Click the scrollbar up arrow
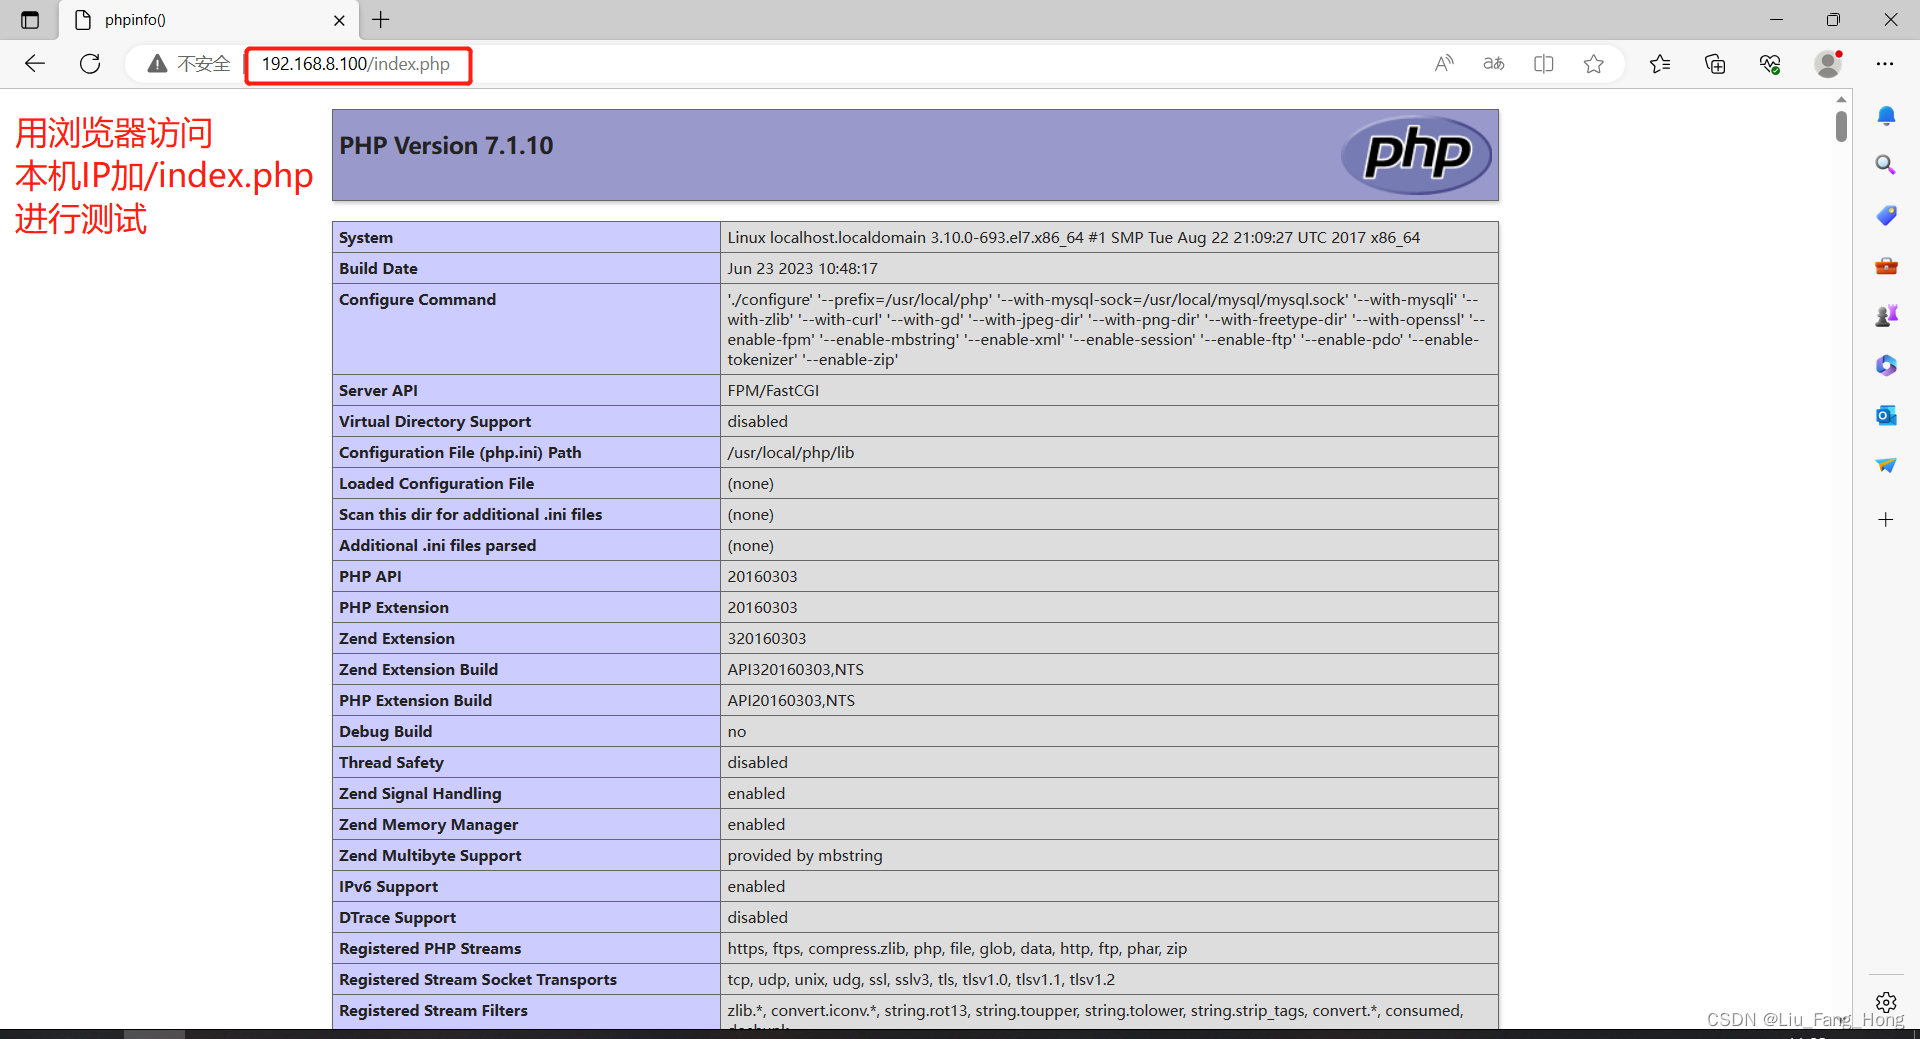 (1841, 99)
